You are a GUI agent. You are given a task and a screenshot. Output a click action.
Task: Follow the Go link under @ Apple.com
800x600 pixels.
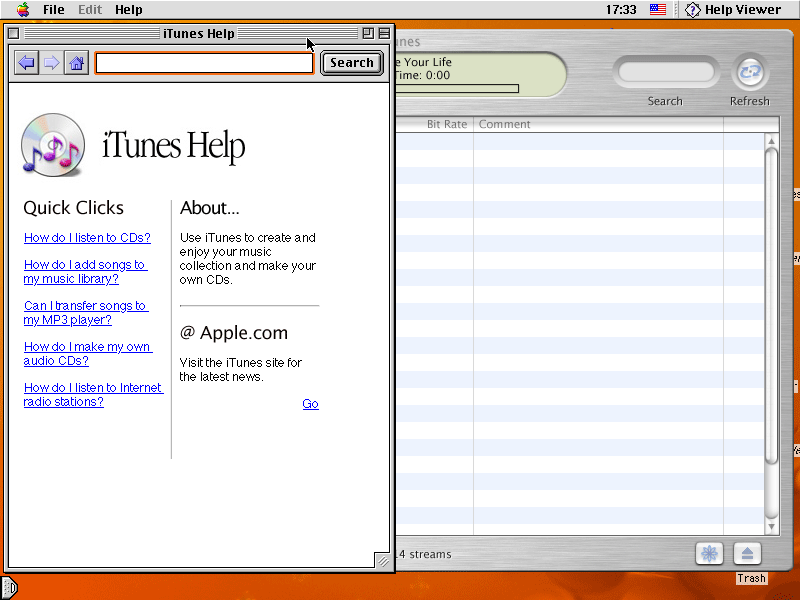tap(310, 404)
